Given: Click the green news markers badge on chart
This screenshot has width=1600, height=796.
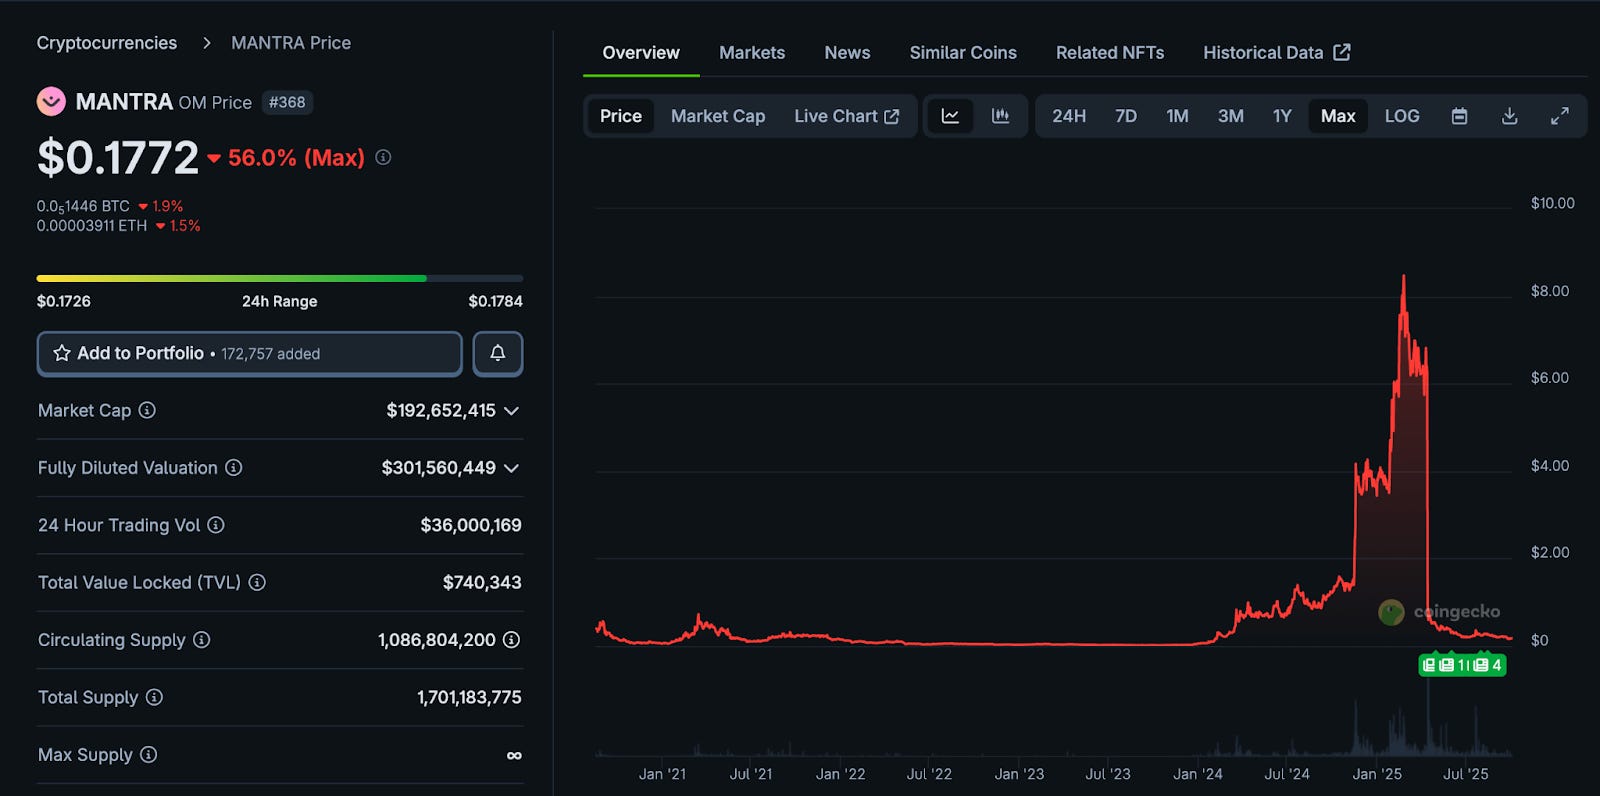Looking at the screenshot, I should 1462,665.
